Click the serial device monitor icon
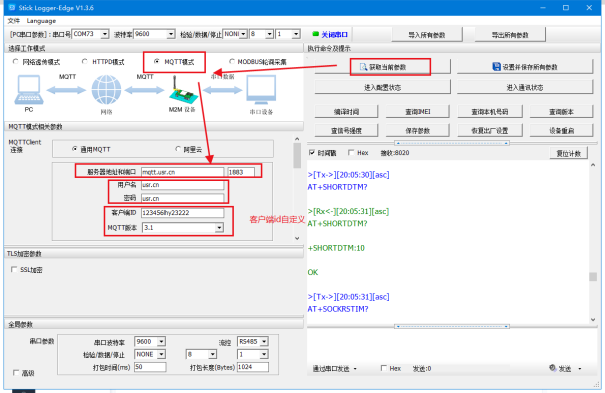The image size is (605, 393). click(261, 90)
